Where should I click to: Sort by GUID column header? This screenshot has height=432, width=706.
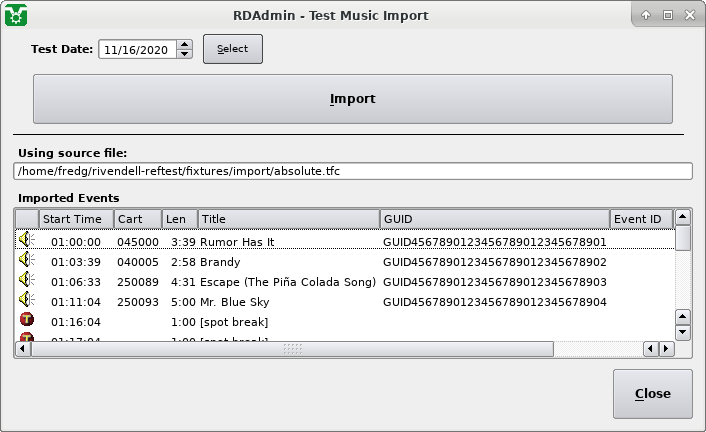click(494, 219)
